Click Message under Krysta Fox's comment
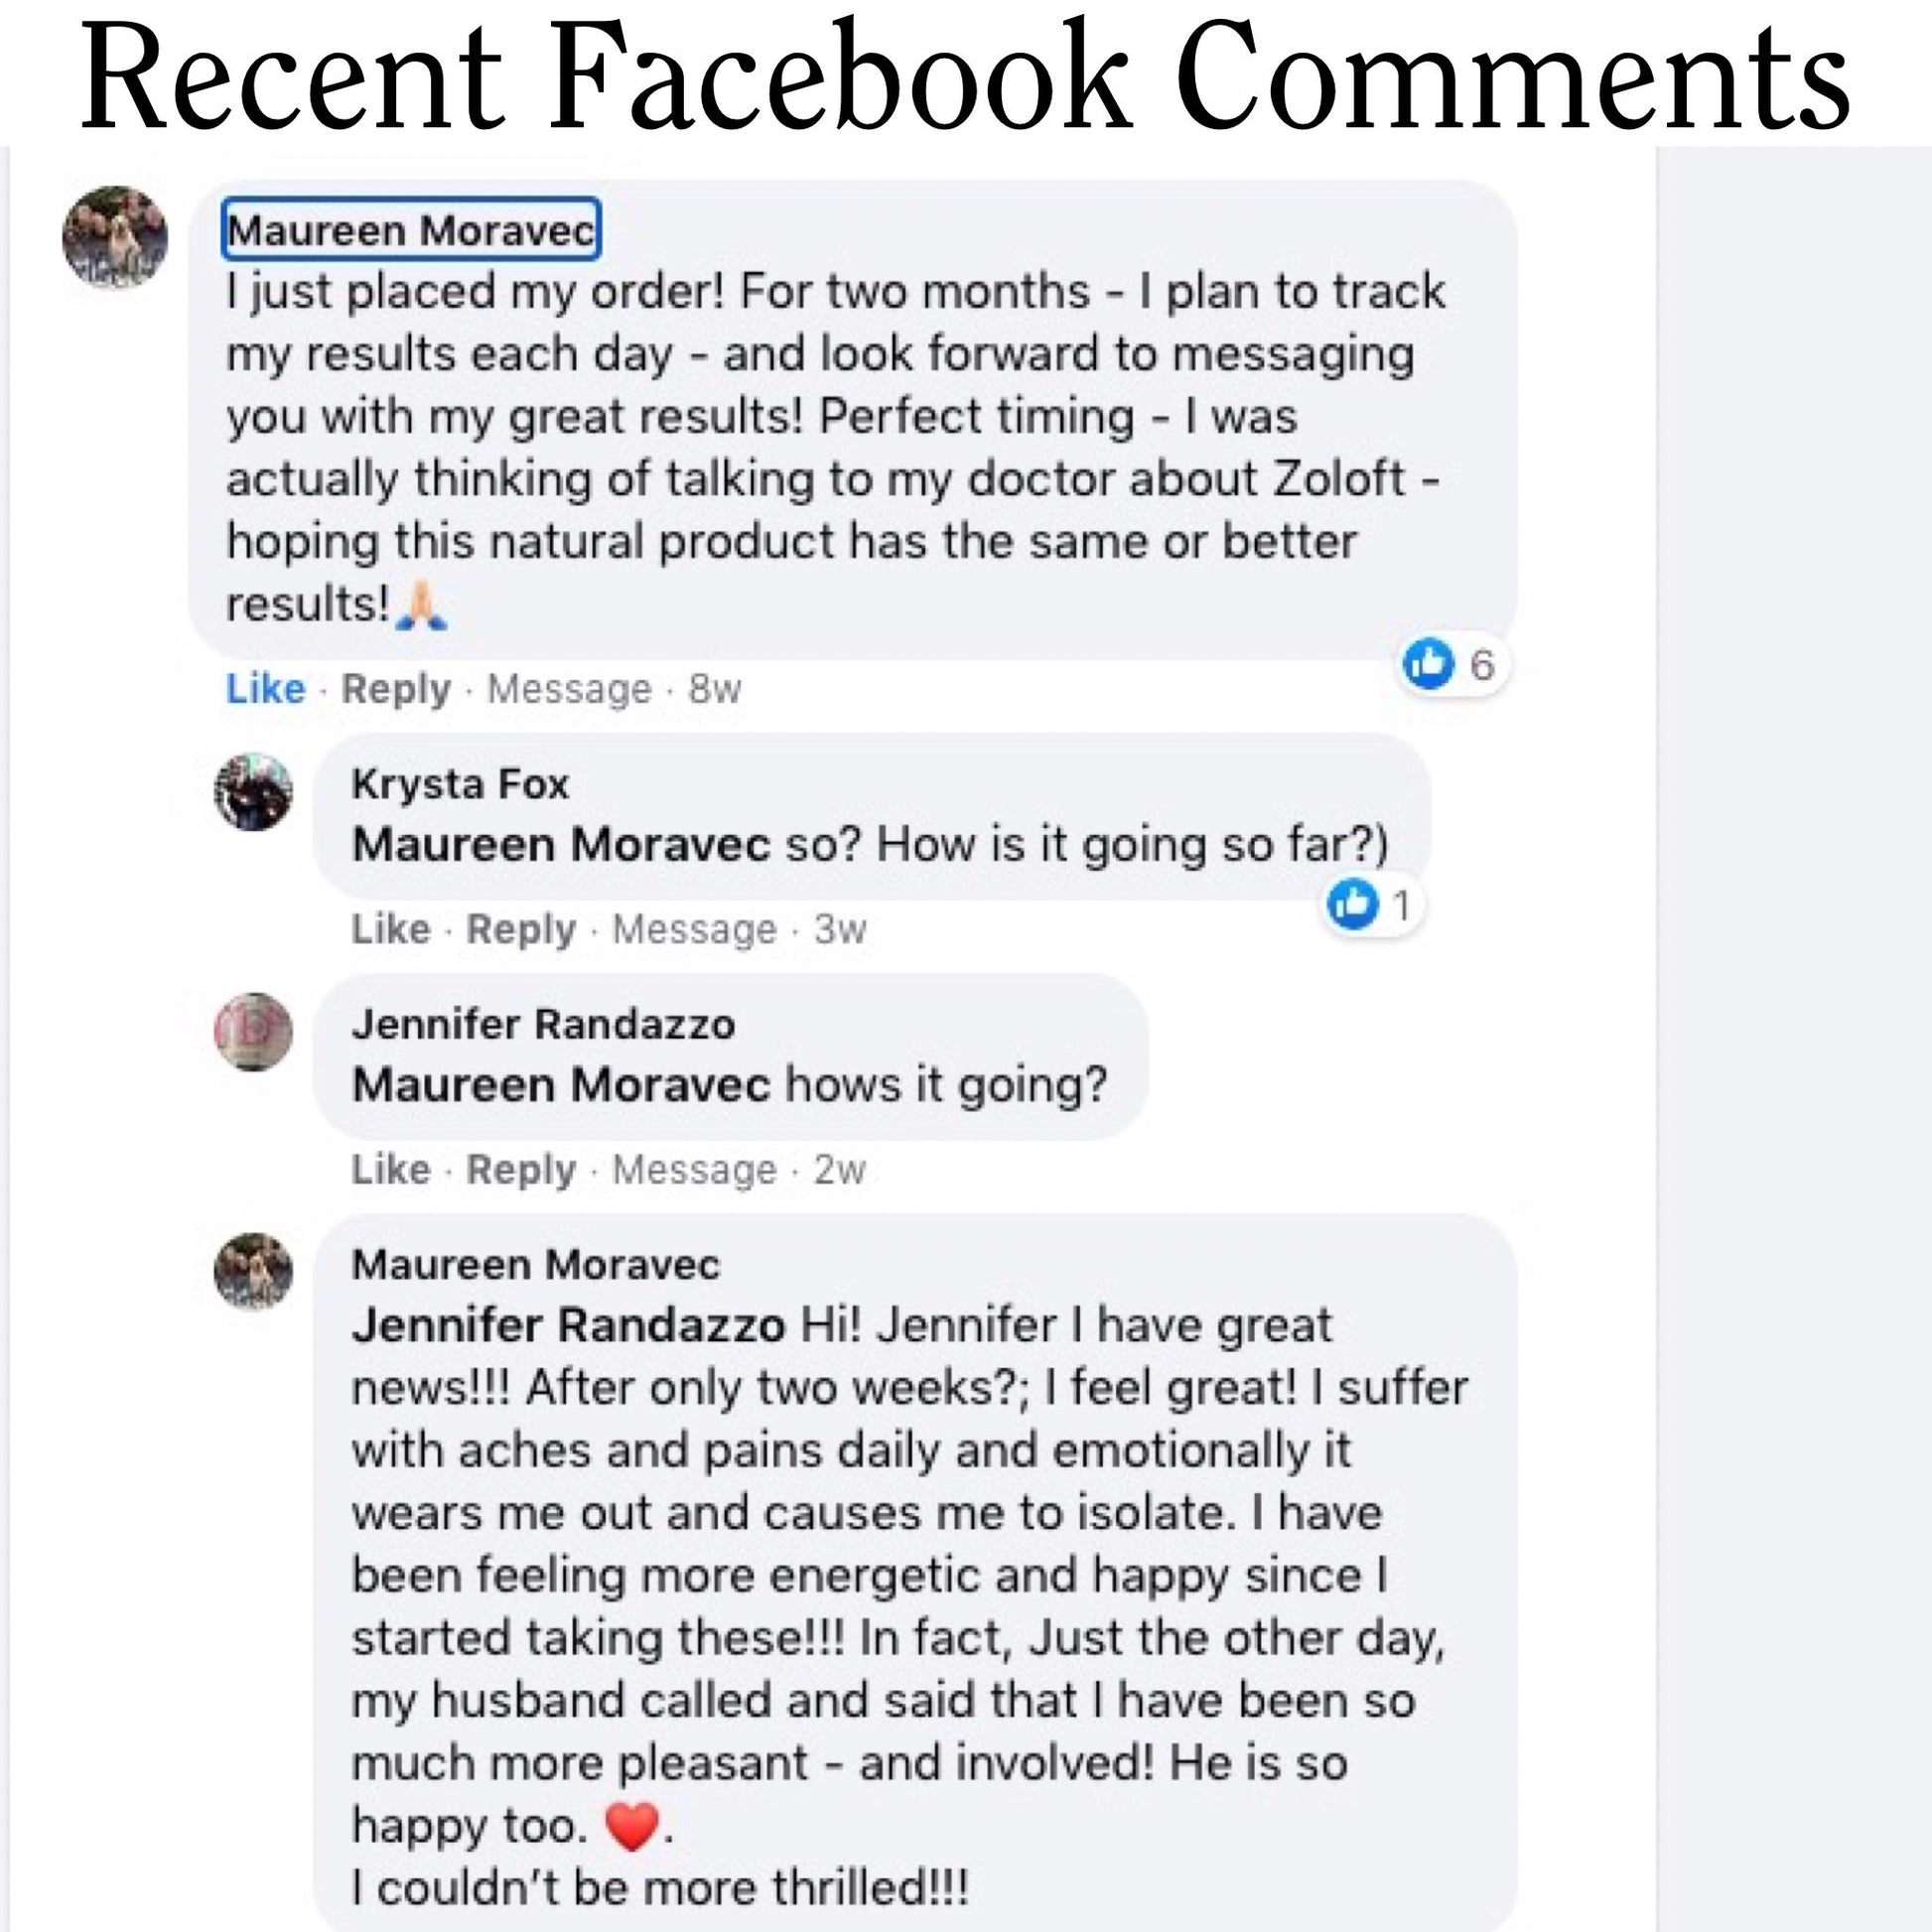1932x1932 pixels. [694, 929]
